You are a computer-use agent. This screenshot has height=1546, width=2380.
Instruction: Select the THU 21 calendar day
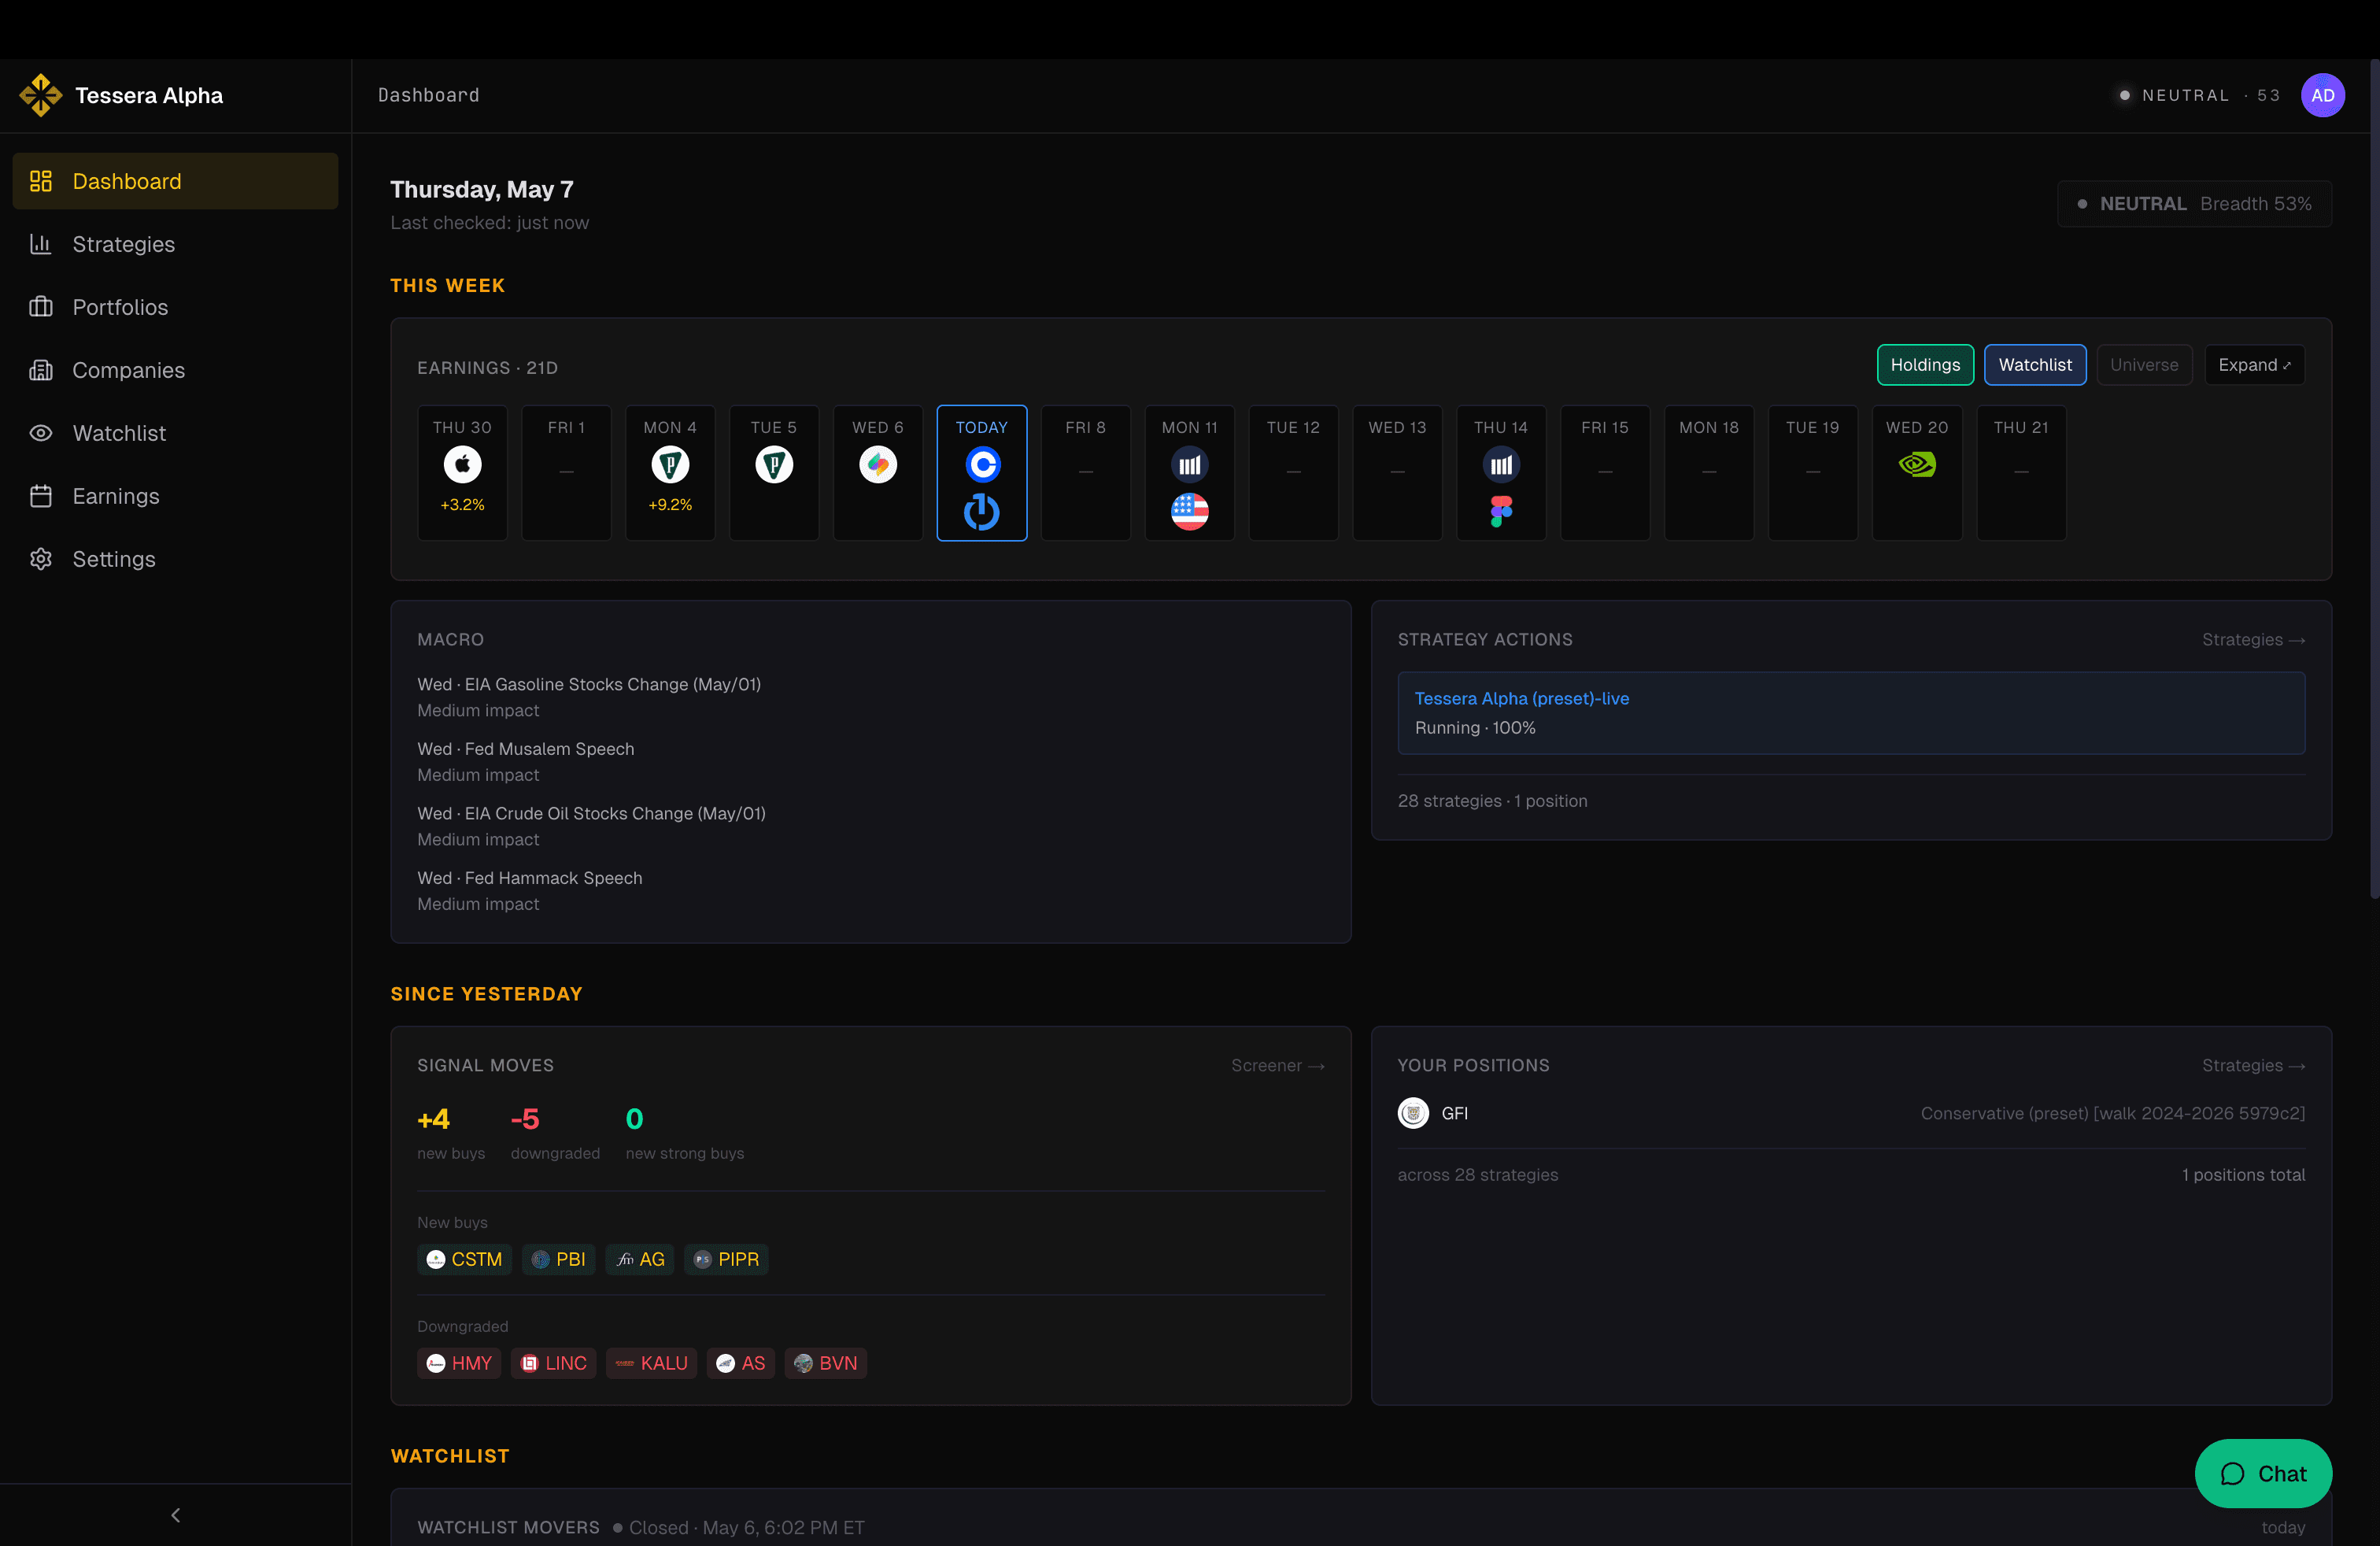tap(2021, 473)
